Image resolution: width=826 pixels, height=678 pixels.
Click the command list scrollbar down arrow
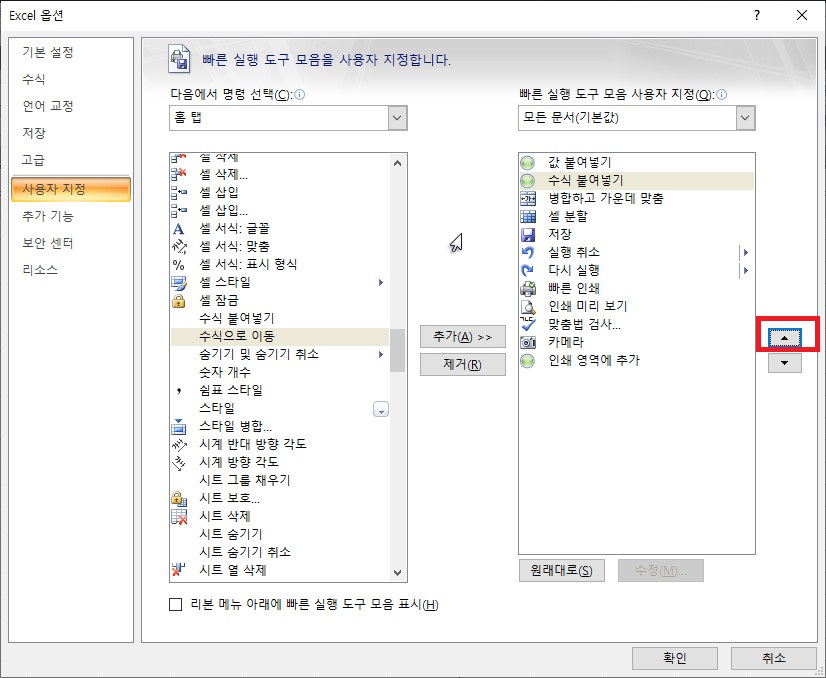(398, 573)
